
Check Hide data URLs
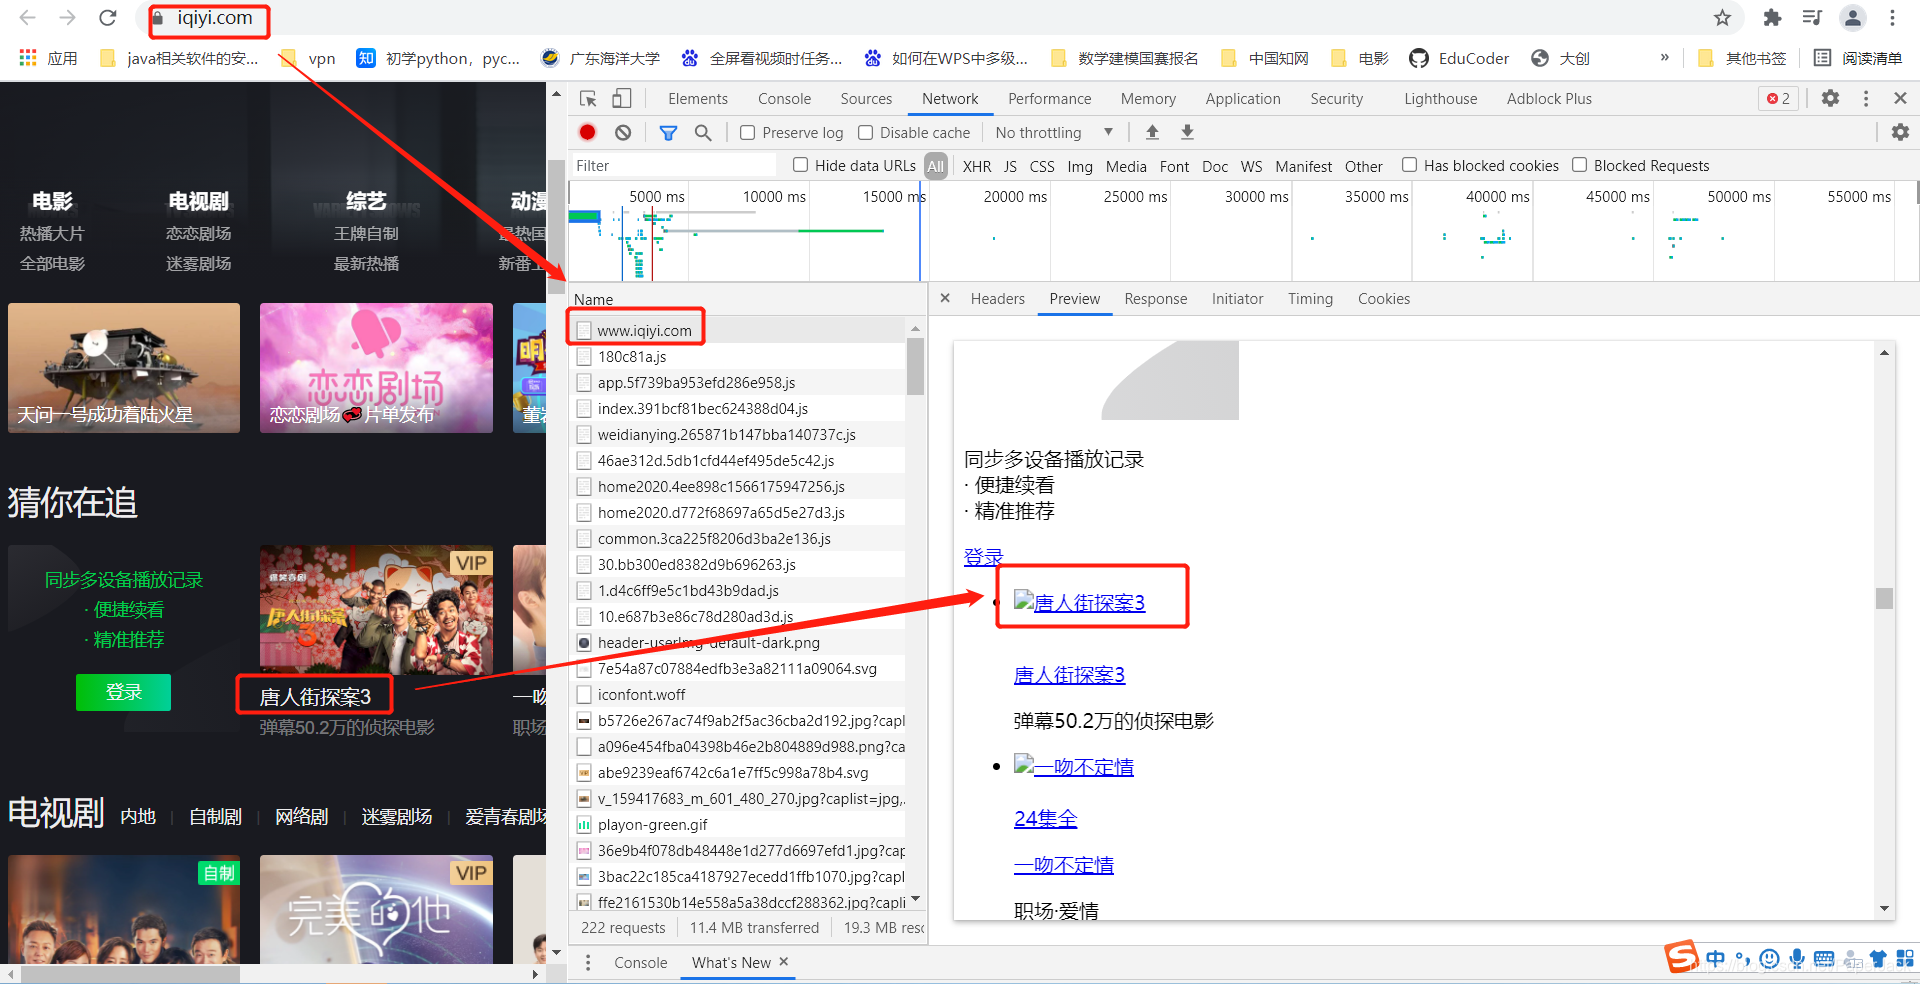(800, 165)
